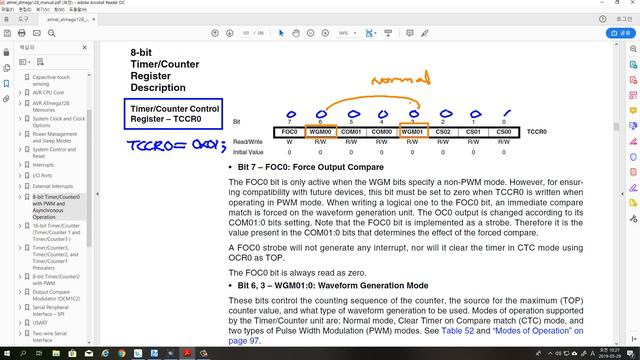Click the blue Share button
This screenshot has height=360, width=640.
click(621, 33)
